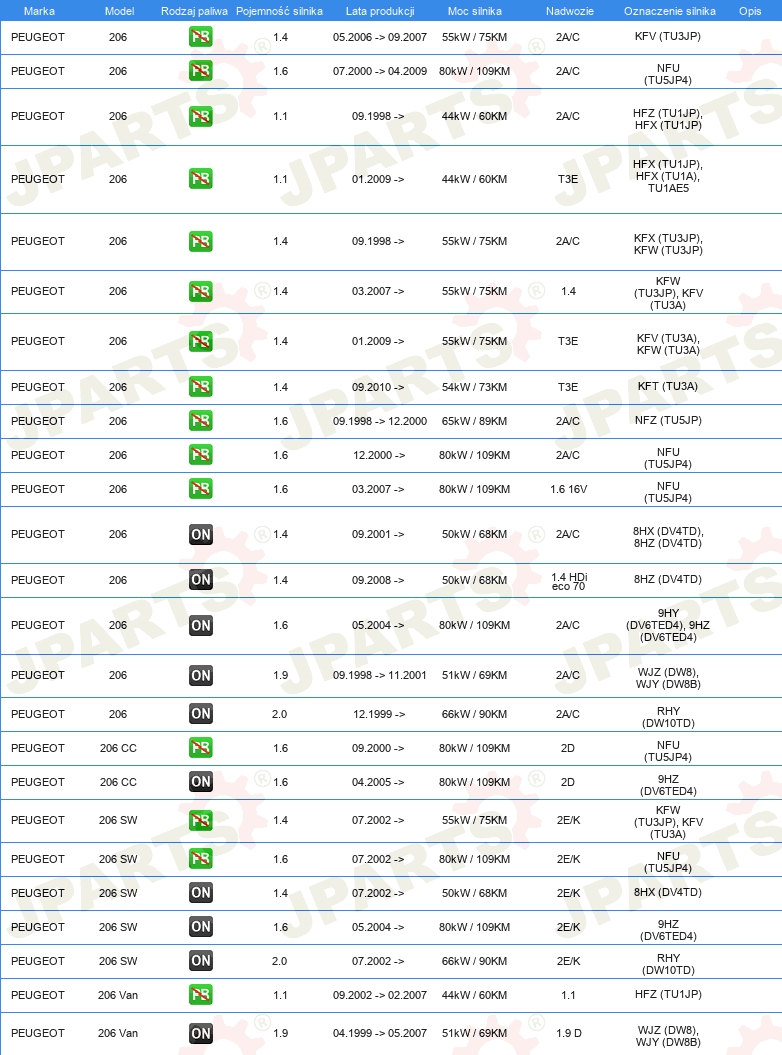The width and height of the screenshot is (782, 1055).
Task: Click the PB fuel icon in the 05.2006 -> 09.2007 row
Action: point(201,37)
